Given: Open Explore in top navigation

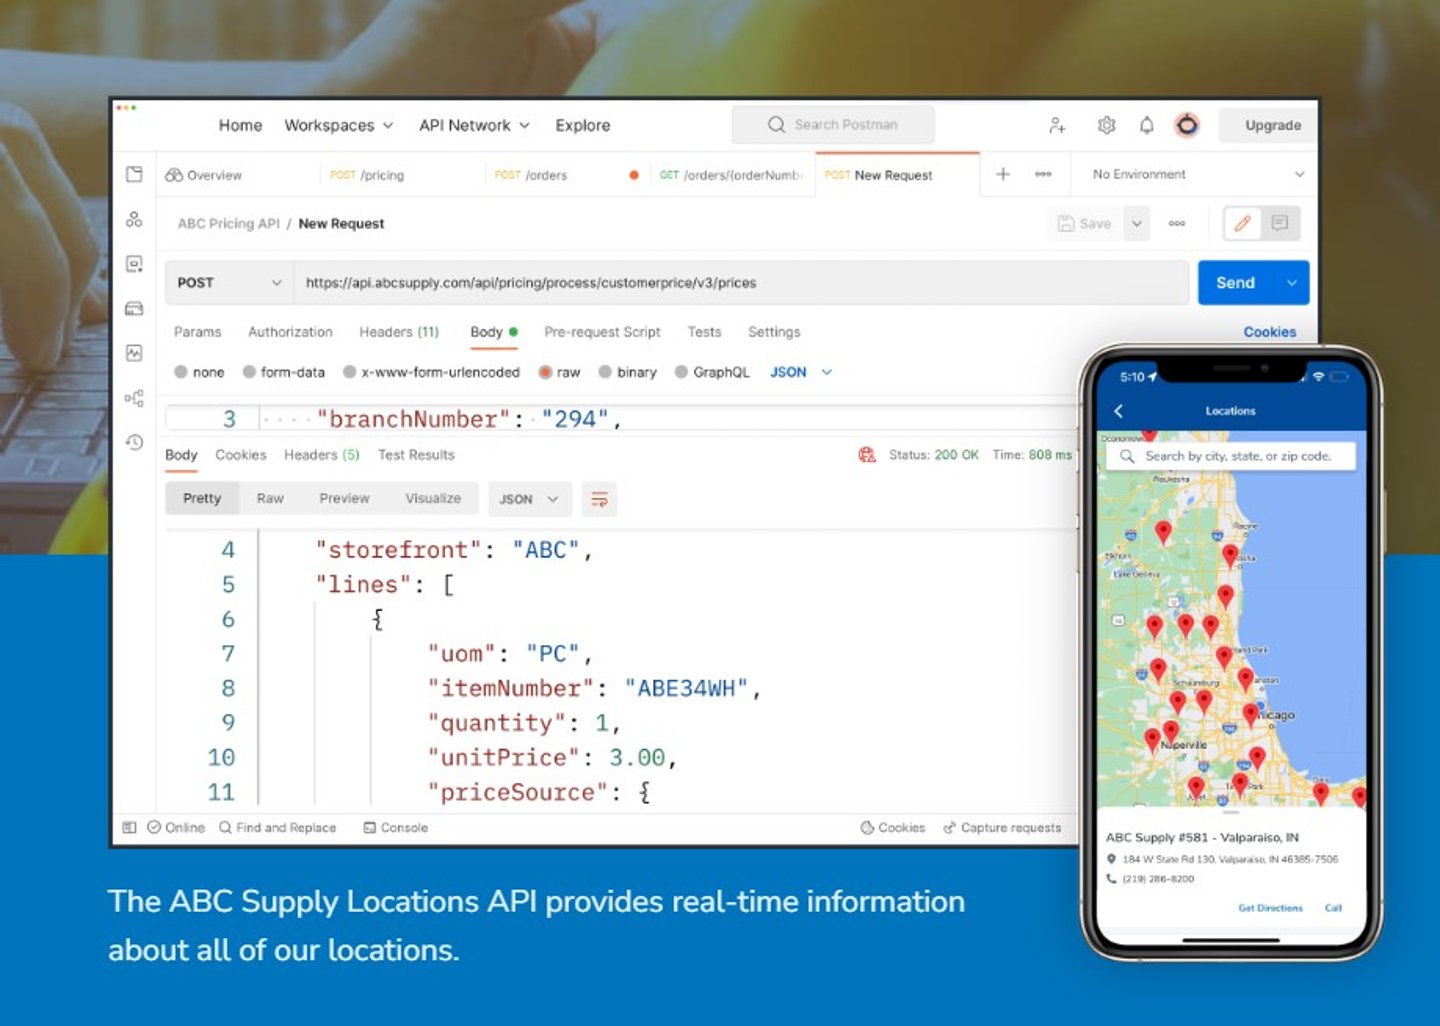Looking at the screenshot, I should pos(583,125).
